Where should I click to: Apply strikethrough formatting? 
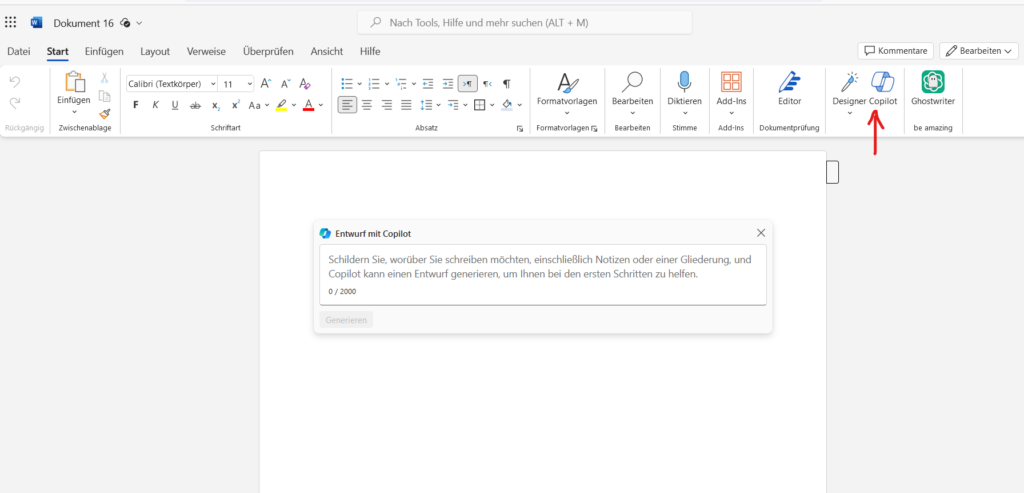(195, 104)
